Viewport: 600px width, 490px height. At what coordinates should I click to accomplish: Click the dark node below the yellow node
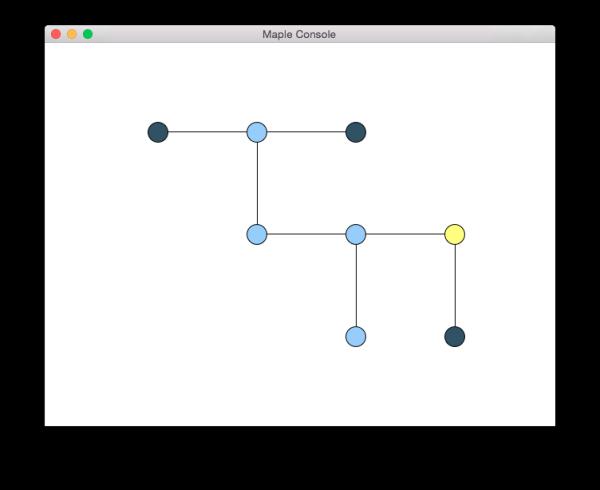(455, 336)
